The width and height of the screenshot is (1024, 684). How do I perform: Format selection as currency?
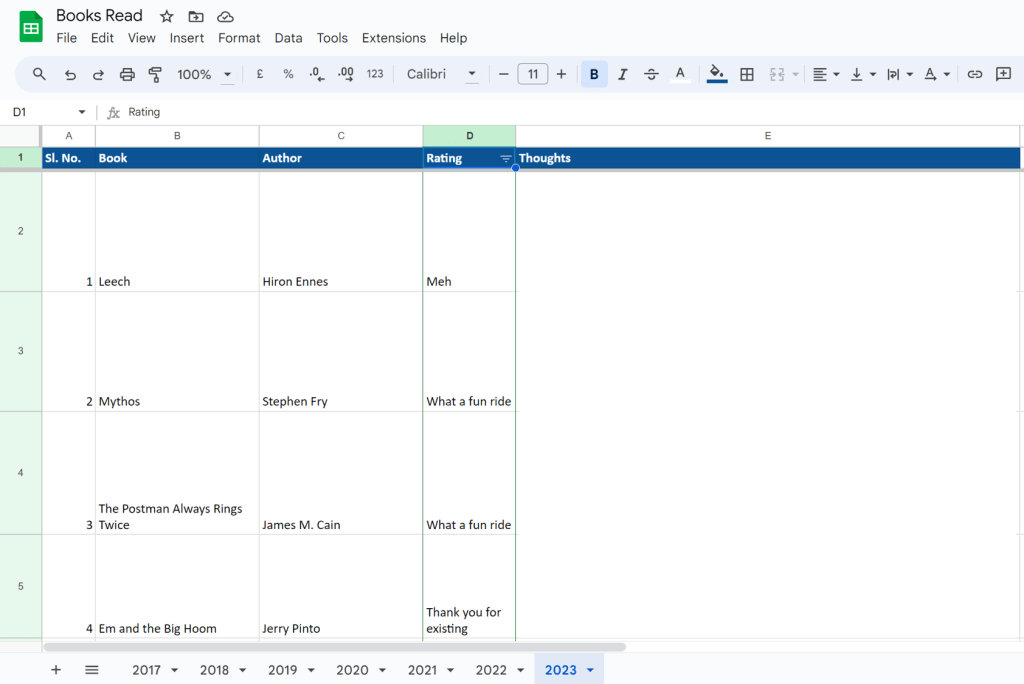259,74
